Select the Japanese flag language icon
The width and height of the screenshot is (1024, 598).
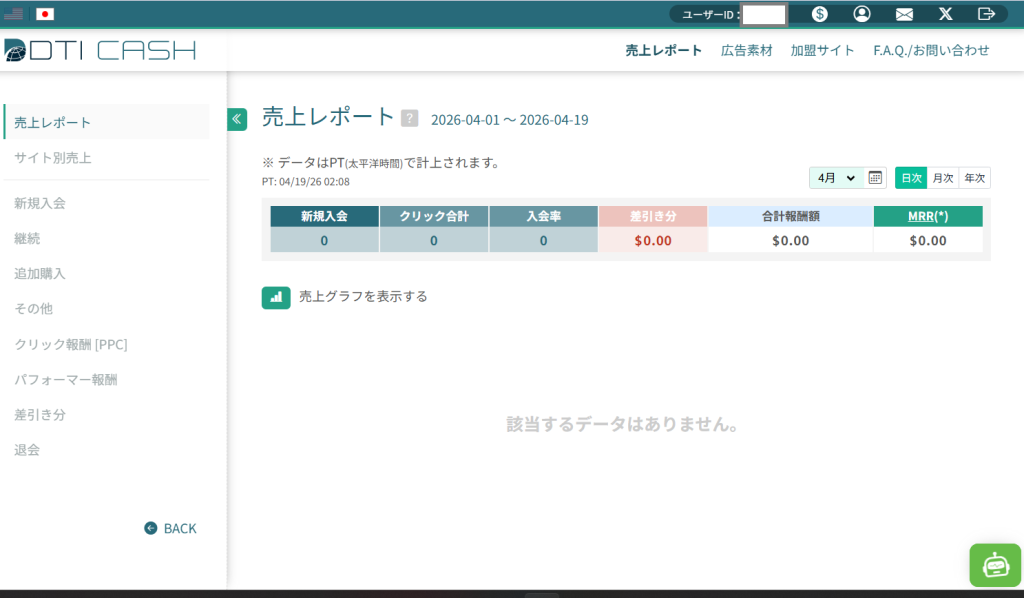(45, 14)
